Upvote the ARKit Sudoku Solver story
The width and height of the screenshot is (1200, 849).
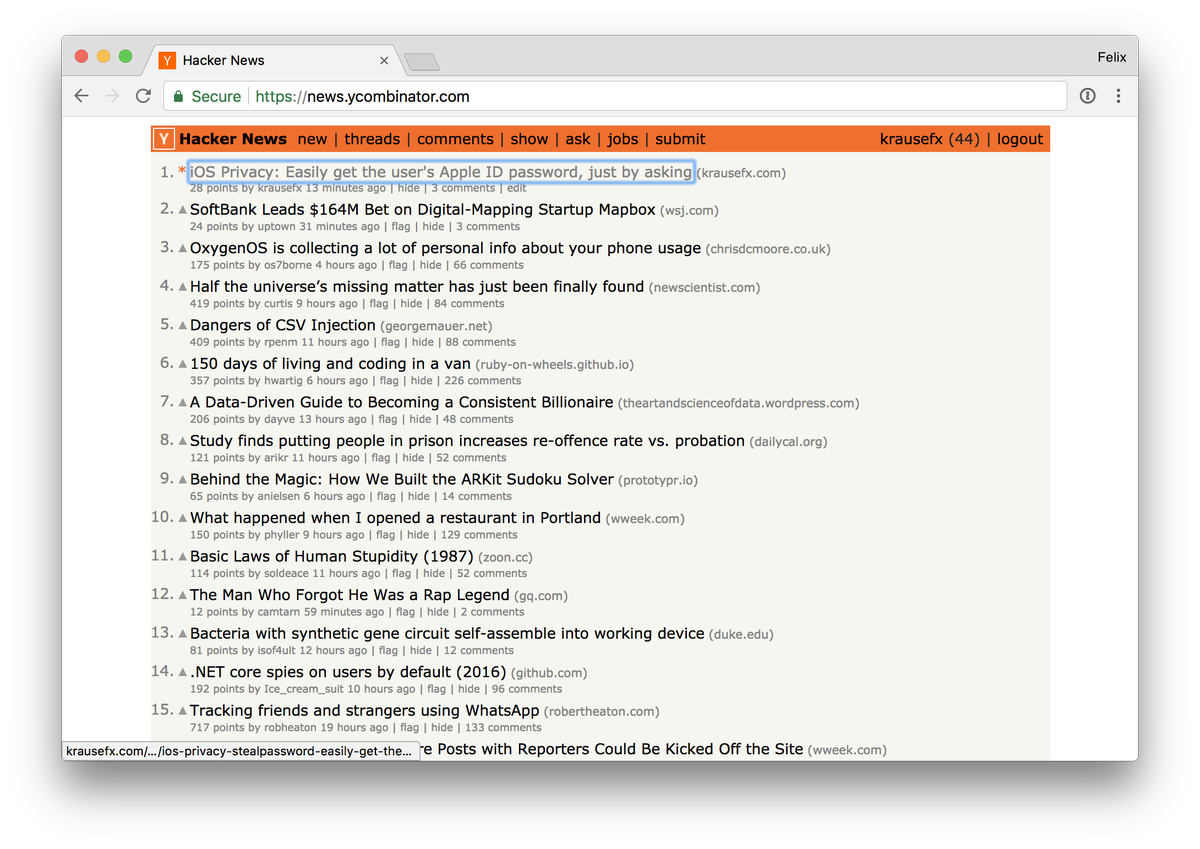pyautogui.click(x=183, y=480)
